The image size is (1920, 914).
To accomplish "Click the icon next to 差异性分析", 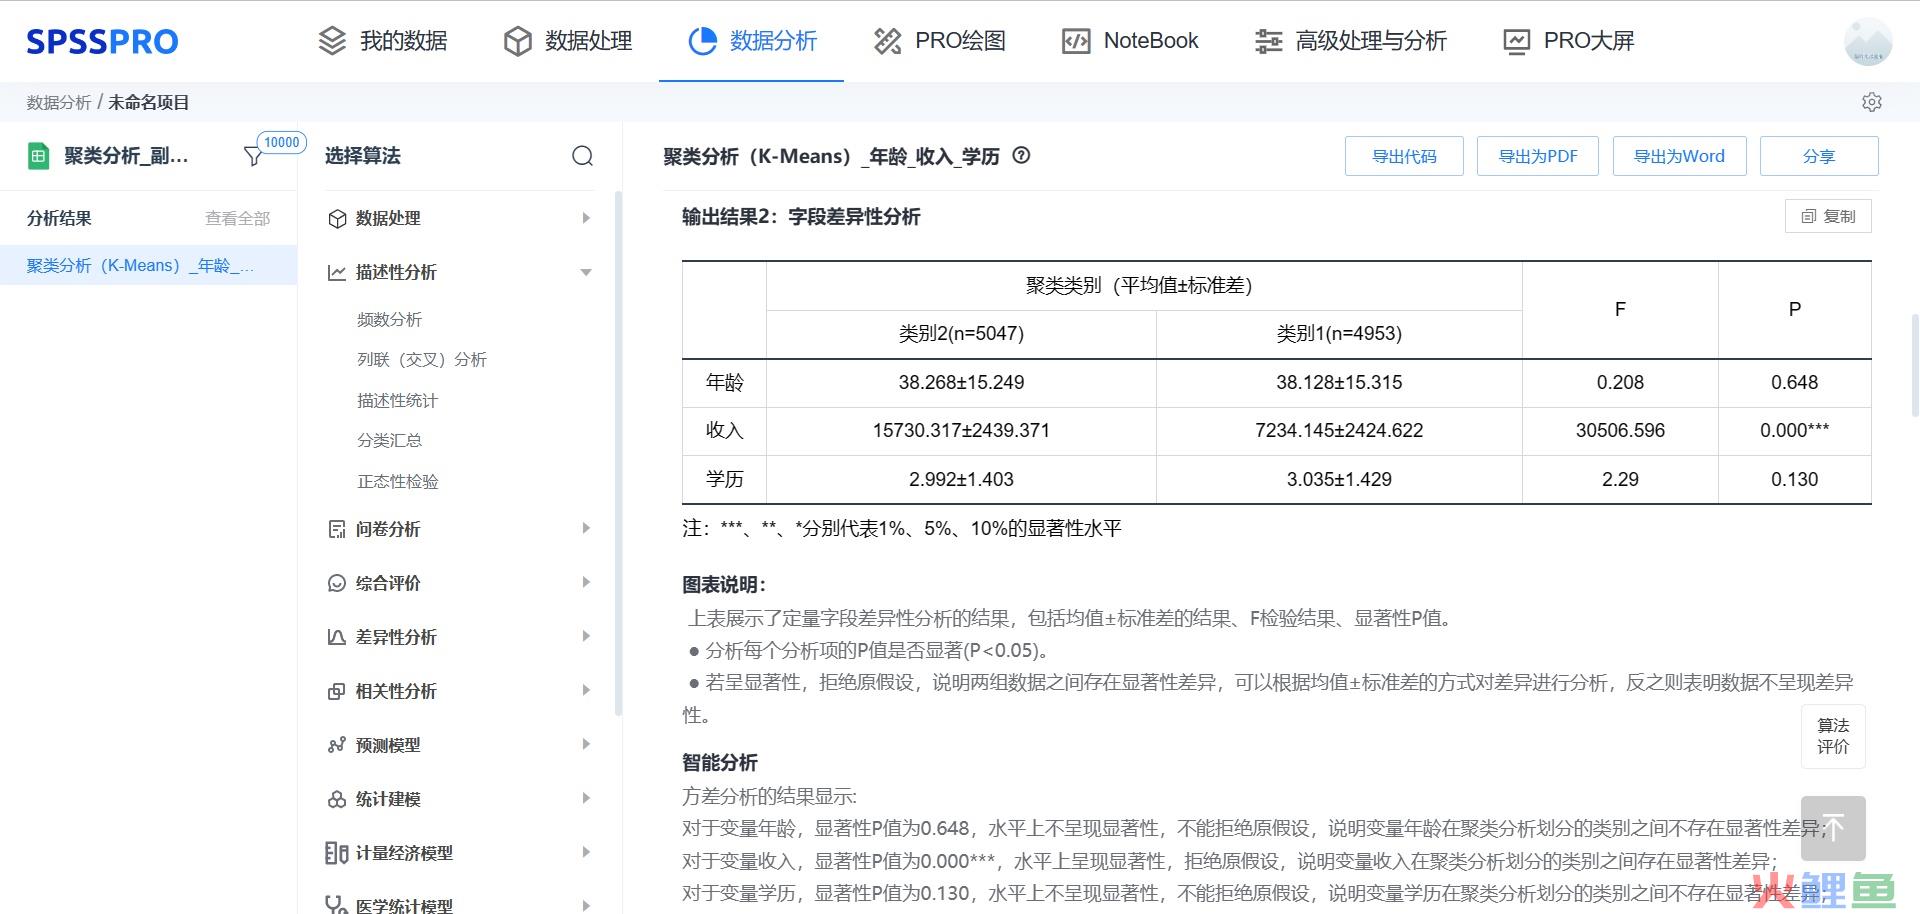I will pyautogui.click(x=337, y=637).
